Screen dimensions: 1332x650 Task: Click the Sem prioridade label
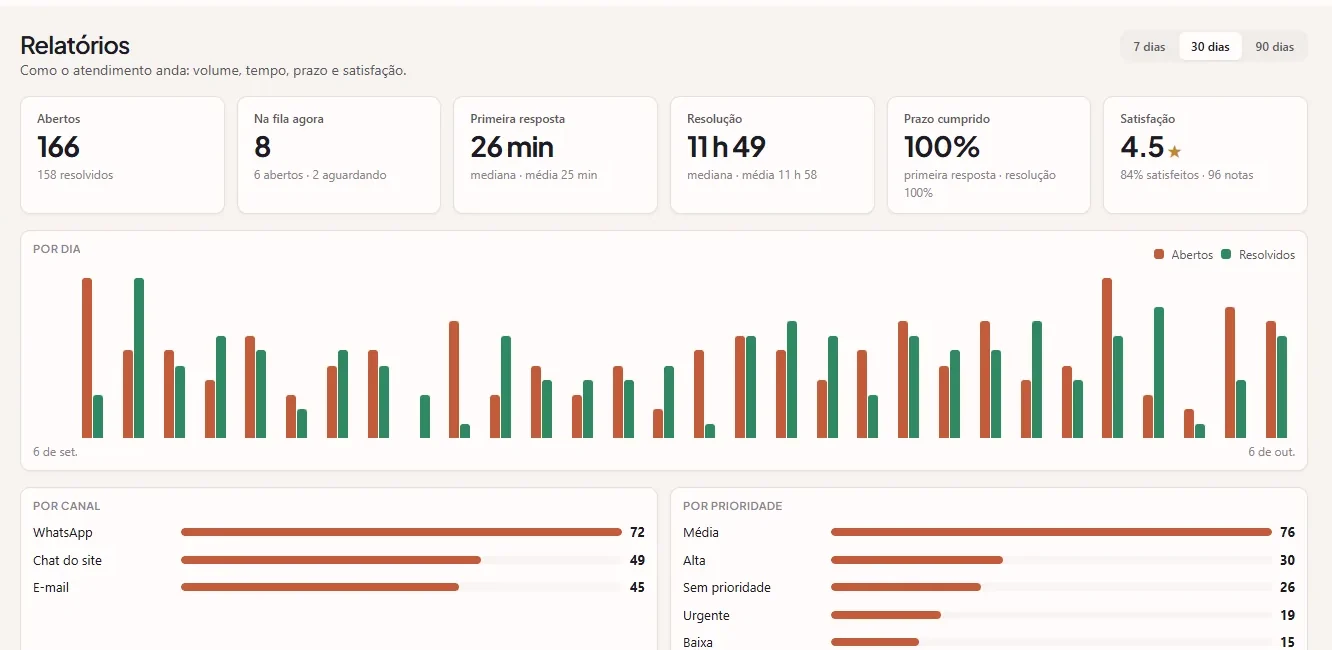[727, 588]
